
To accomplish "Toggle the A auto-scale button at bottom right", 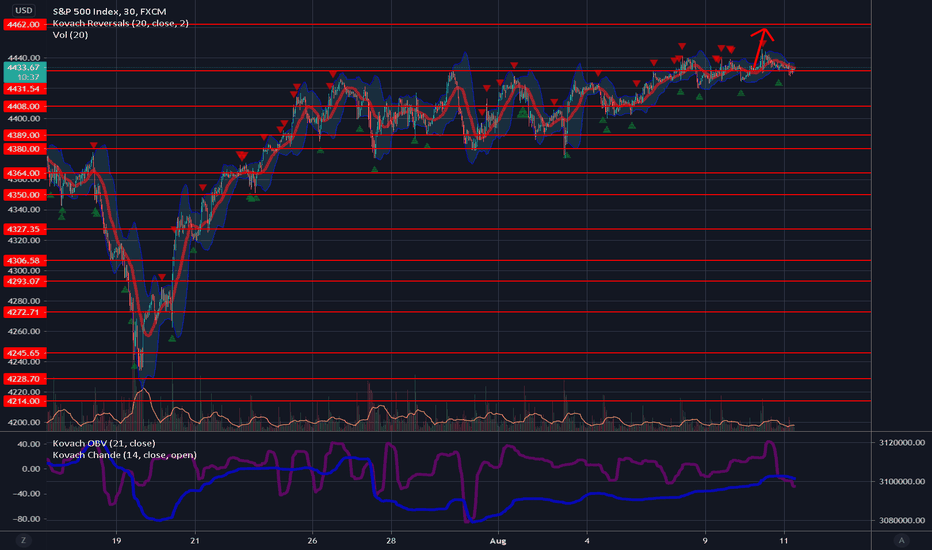I will 902,540.
